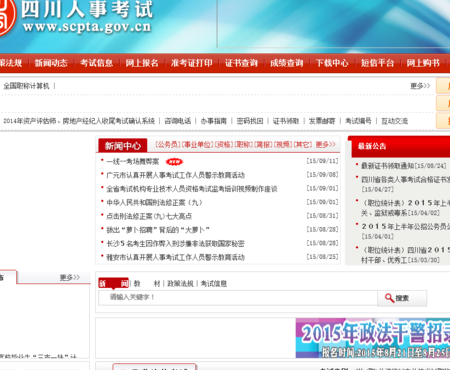Click the 最新公告 panel header

click(x=399, y=146)
